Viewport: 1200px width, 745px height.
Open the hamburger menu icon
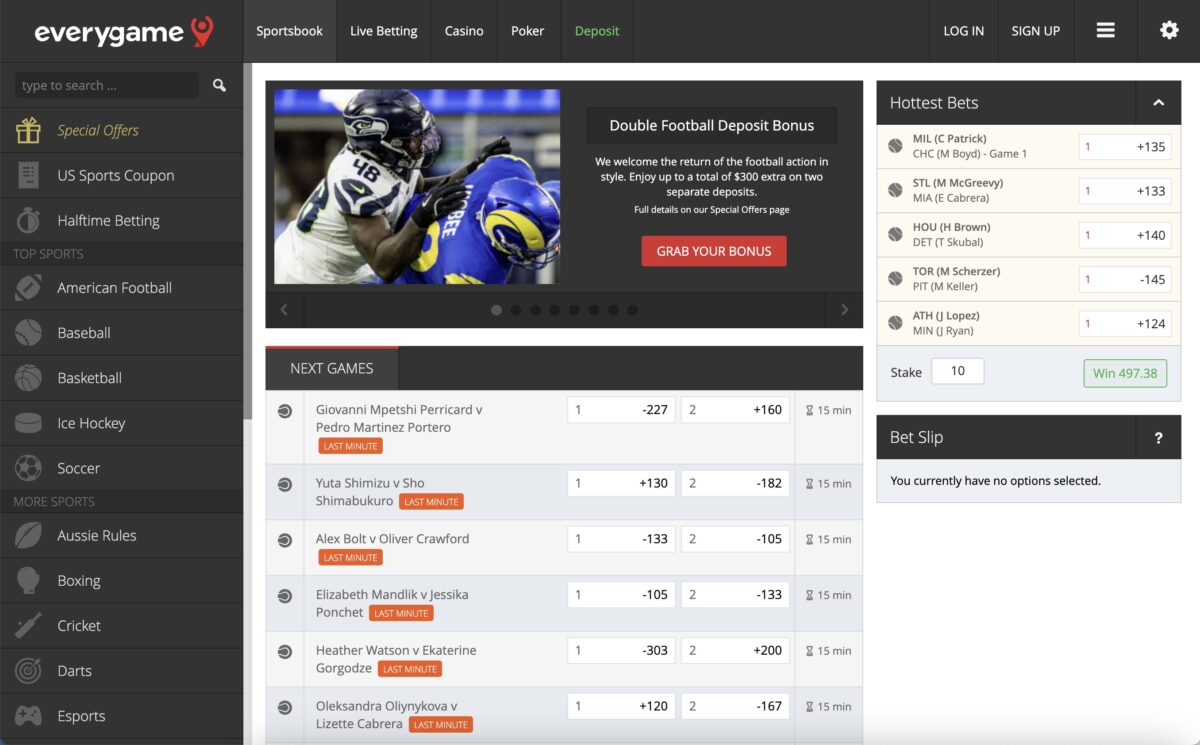click(x=1105, y=31)
